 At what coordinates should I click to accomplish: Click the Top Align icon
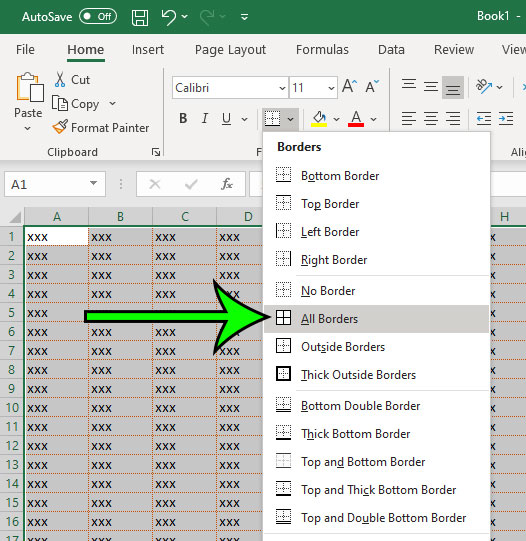[x=409, y=85]
